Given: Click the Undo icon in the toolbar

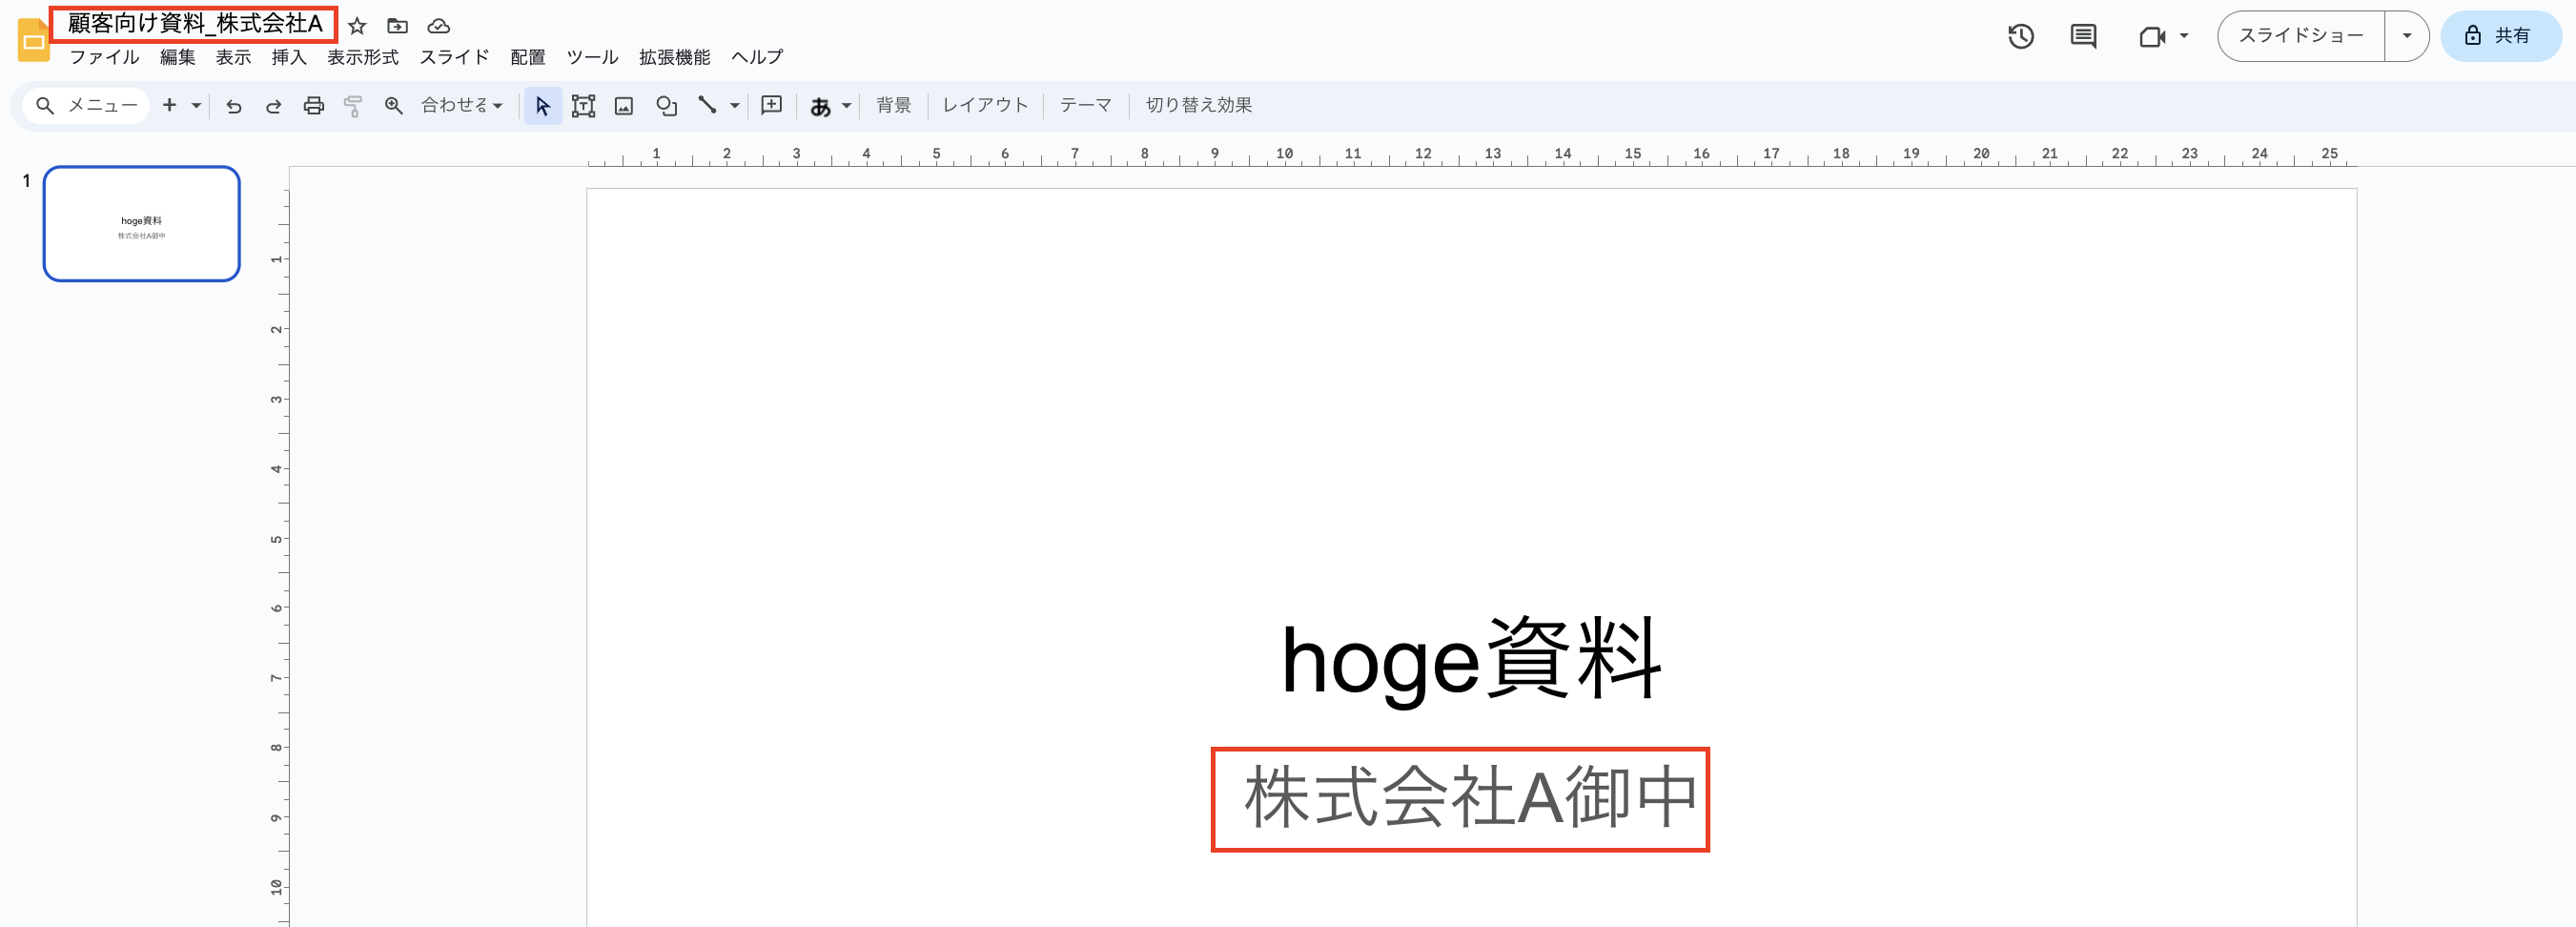Looking at the screenshot, I should (233, 104).
